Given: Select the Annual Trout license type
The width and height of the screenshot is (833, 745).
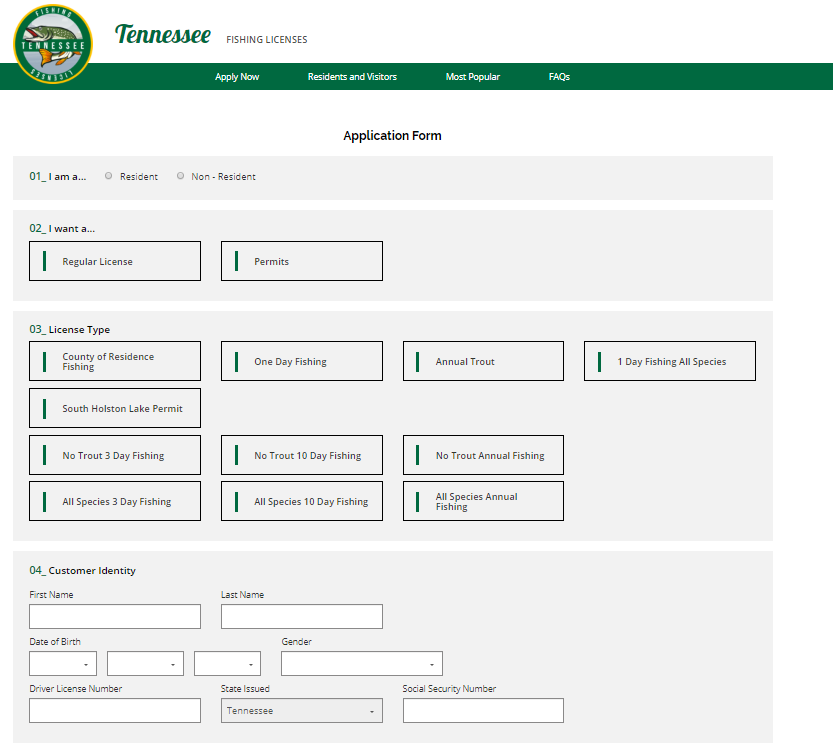Looking at the screenshot, I should [x=483, y=361].
